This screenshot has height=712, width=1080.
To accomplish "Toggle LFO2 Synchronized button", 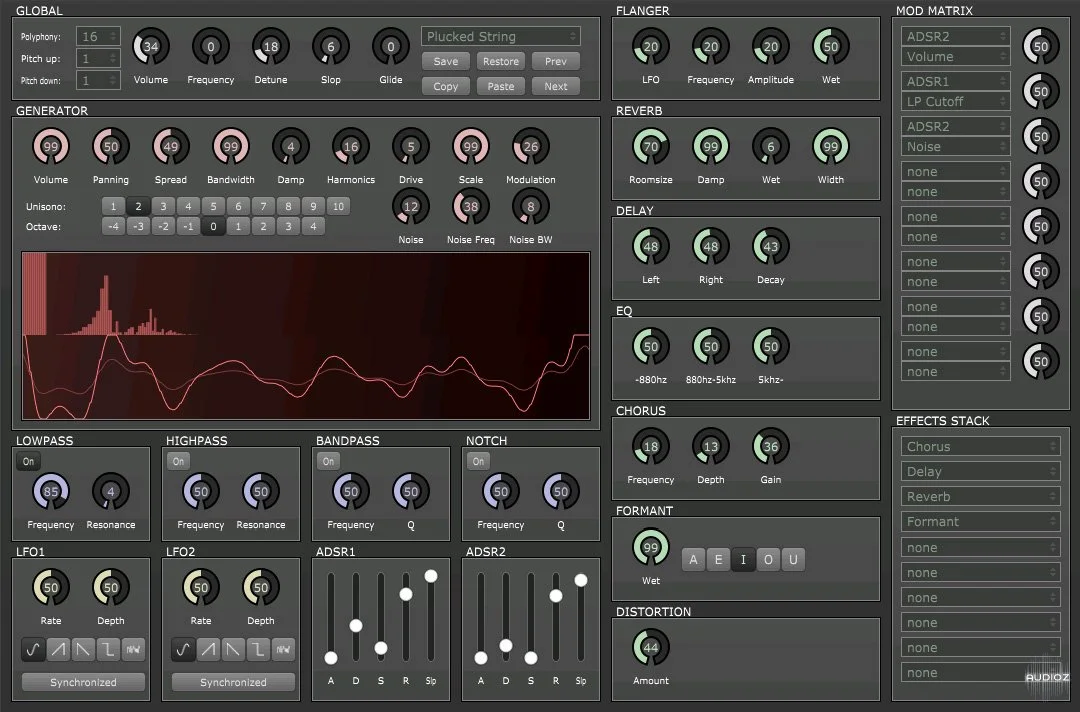I will pyautogui.click(x=233, y=682).
